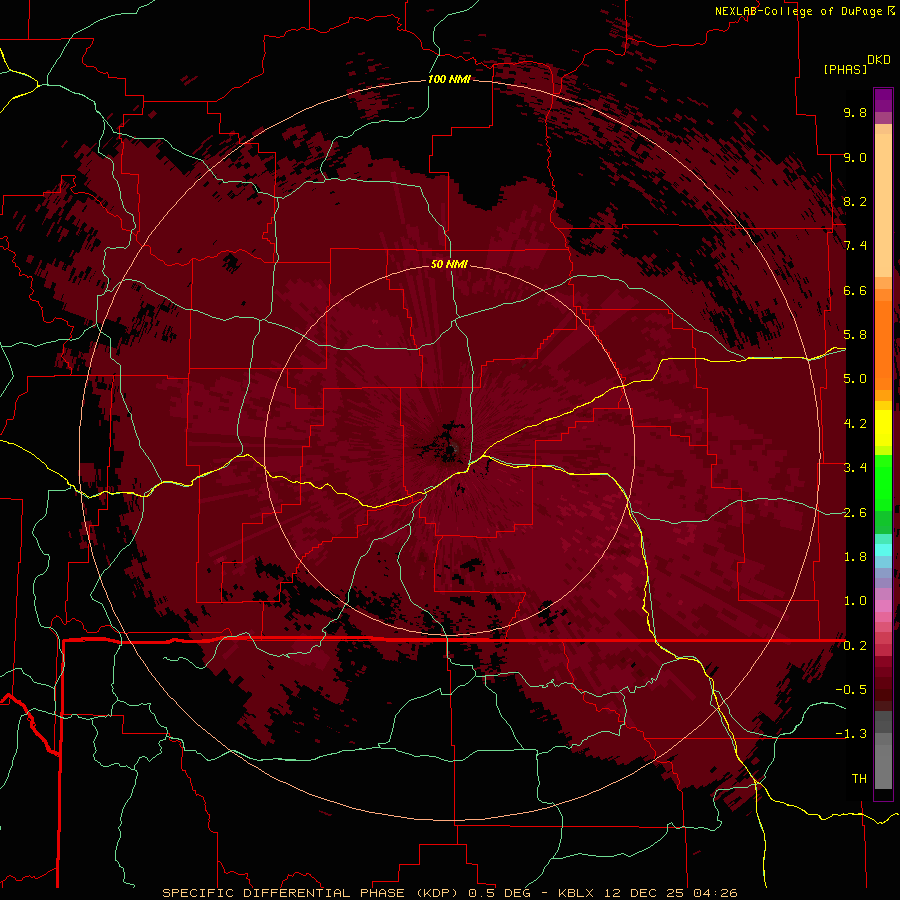Pick the pink segment of the color scale
900x900 pixels.
(x=883, y=605)
